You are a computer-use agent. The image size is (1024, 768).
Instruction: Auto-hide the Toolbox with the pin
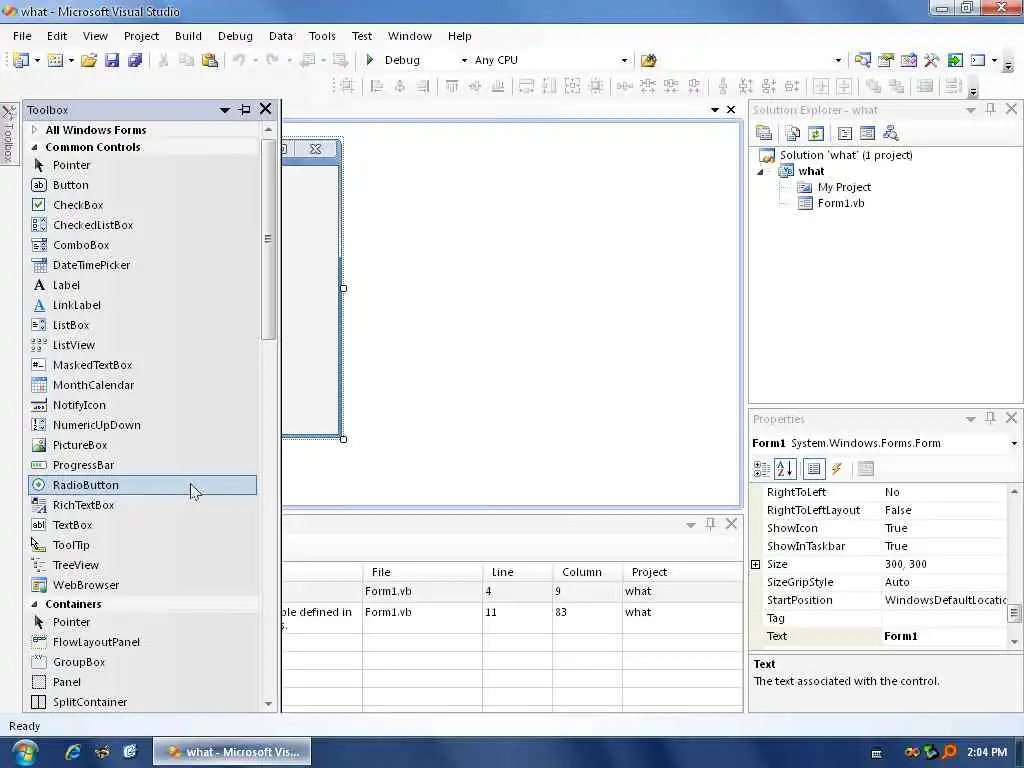pyautogui.click(x=245, y=110)
